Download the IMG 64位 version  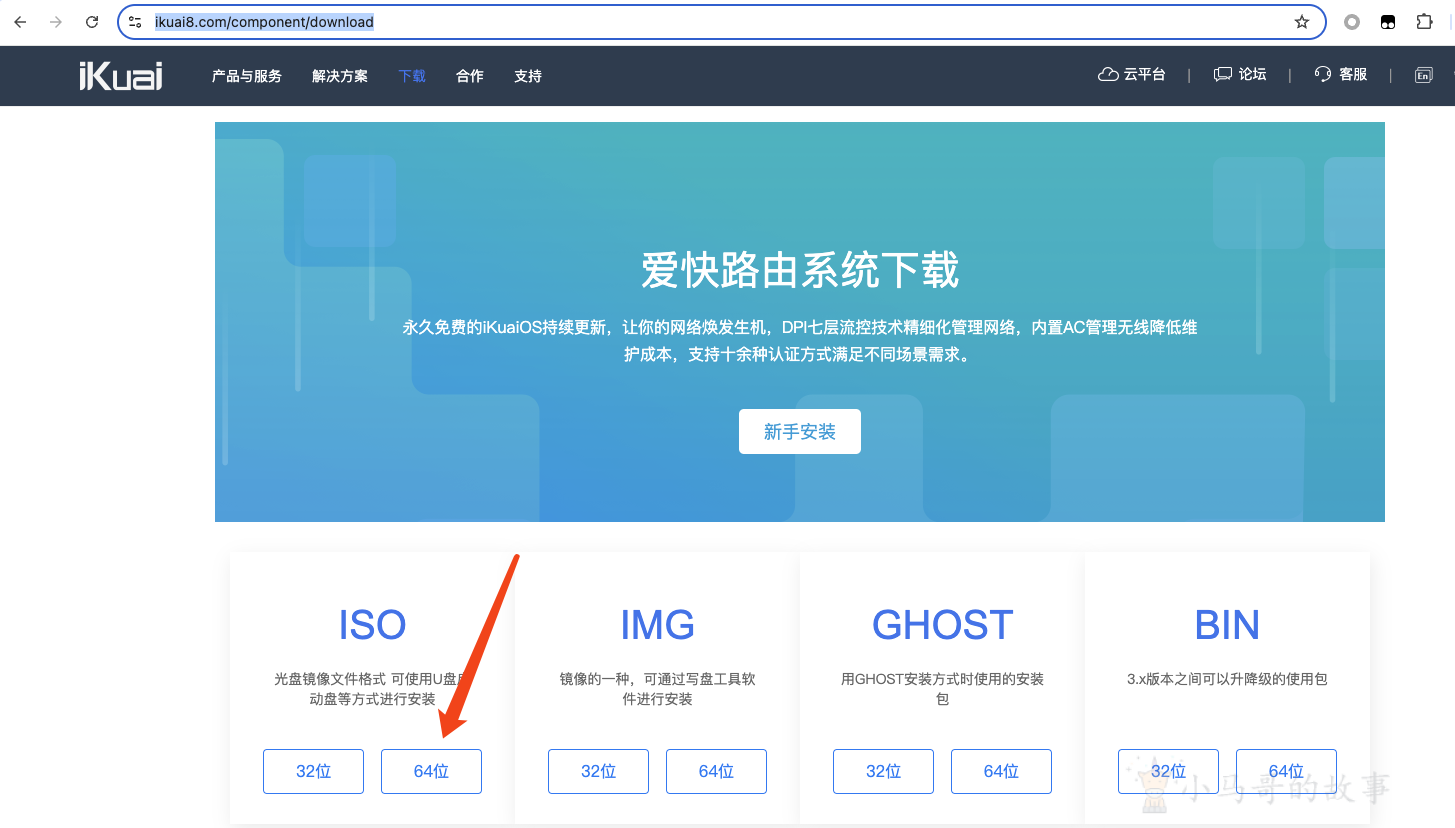point(716,771)
